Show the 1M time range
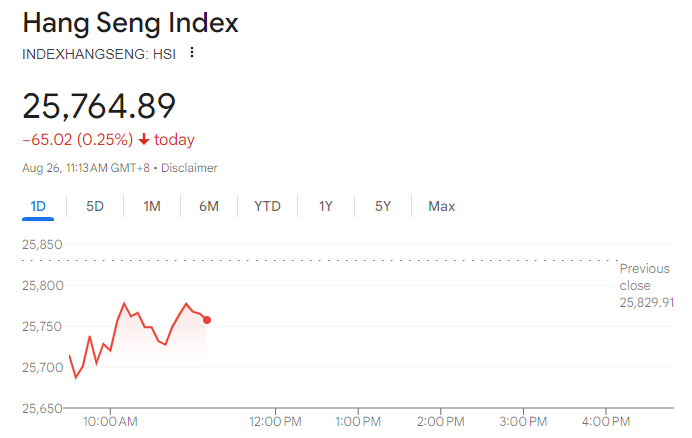 pos(152,207)
